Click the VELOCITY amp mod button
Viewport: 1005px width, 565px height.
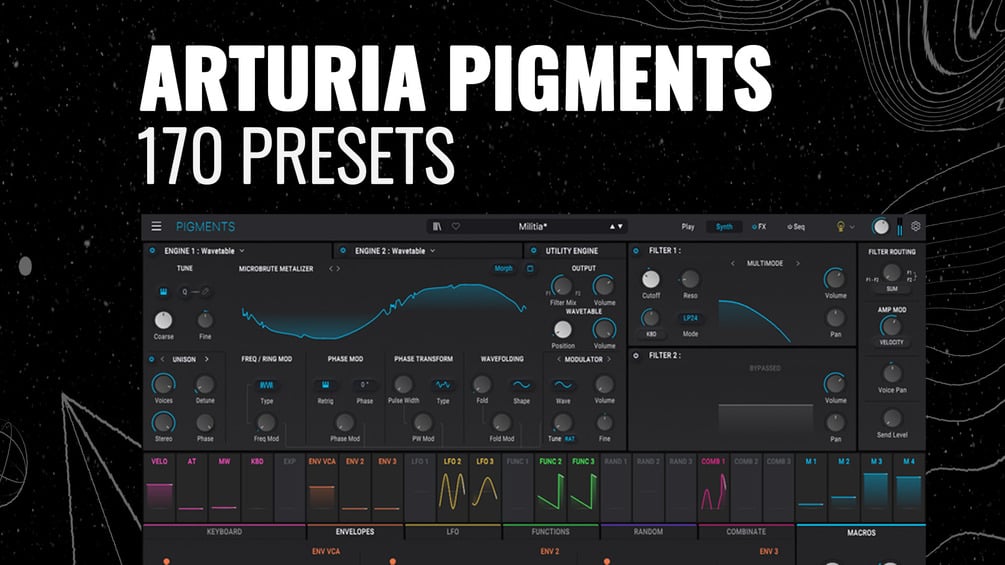[892, 342]
